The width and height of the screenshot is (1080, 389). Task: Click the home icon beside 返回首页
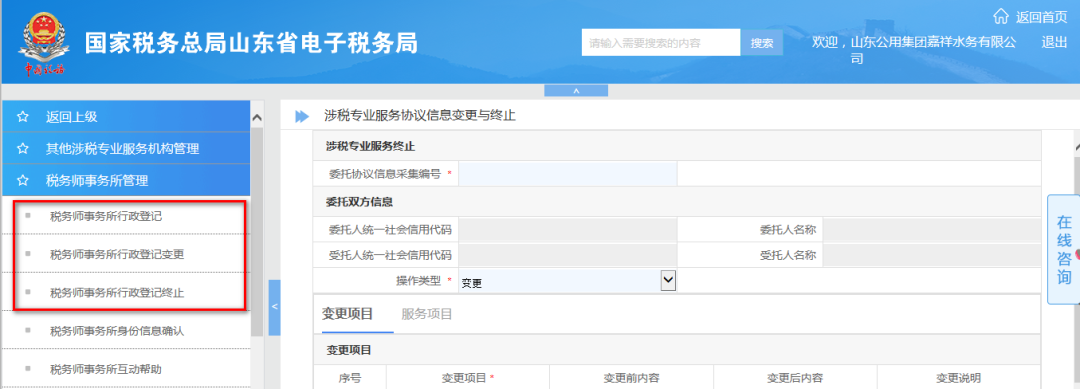pyautogui.click(x=1001, y=16)
